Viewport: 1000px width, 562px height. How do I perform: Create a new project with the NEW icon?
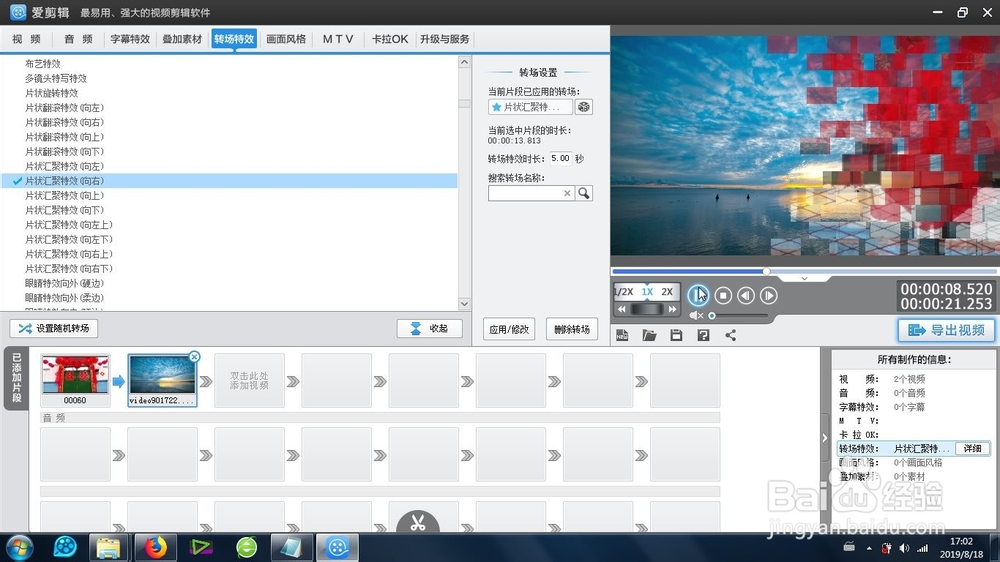(622, 335)
